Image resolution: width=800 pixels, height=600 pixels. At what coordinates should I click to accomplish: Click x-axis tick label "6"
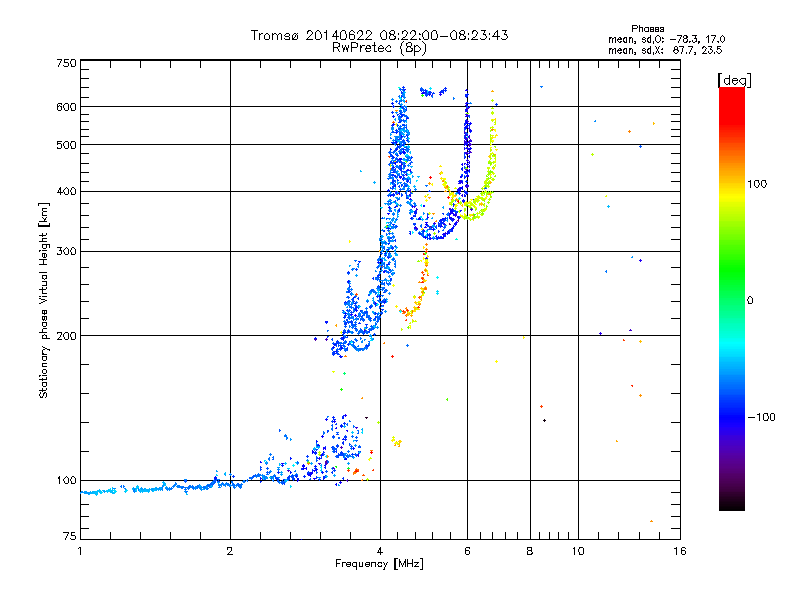(467, 551)
